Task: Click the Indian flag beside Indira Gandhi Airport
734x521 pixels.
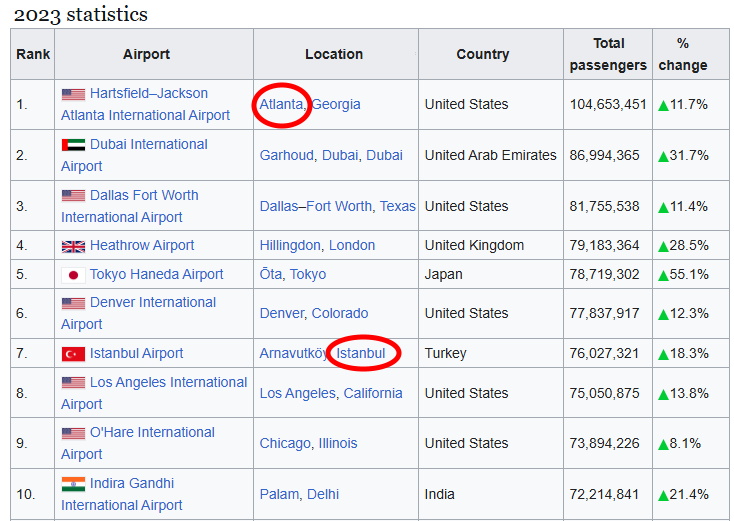Action: [x=73, y=484]
